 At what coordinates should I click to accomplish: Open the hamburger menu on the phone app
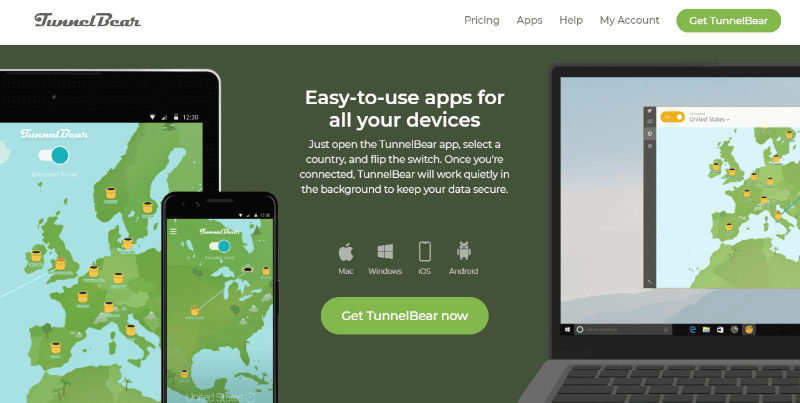click(173, 232)
